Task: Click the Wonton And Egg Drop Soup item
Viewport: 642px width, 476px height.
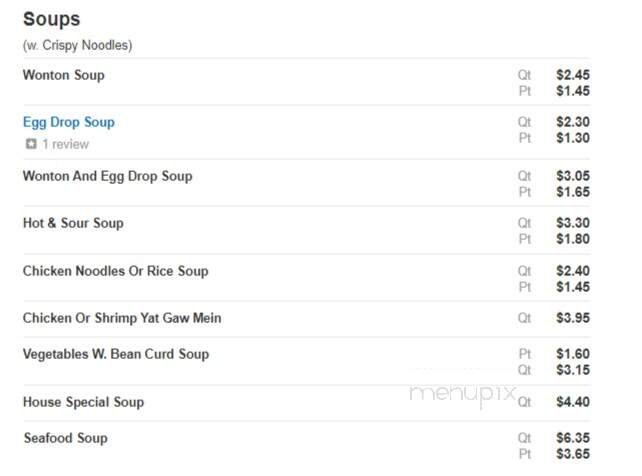Action: pyautogui.click(x=107, y=176)
